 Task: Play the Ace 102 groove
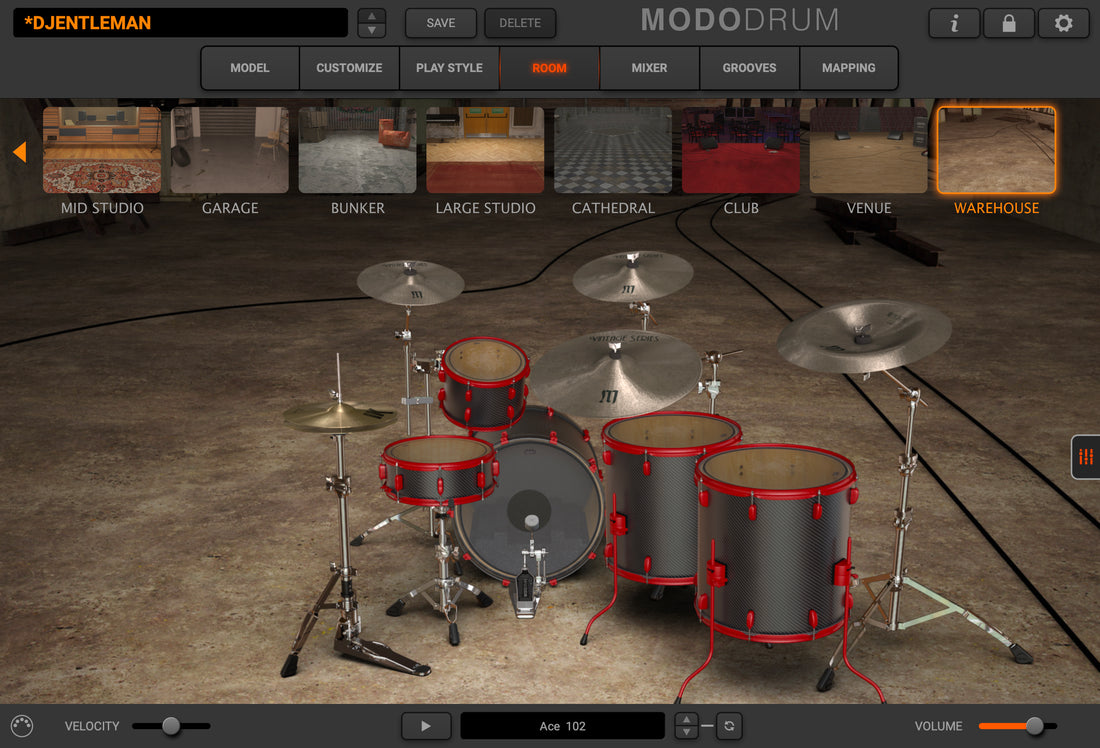[426, 726]
